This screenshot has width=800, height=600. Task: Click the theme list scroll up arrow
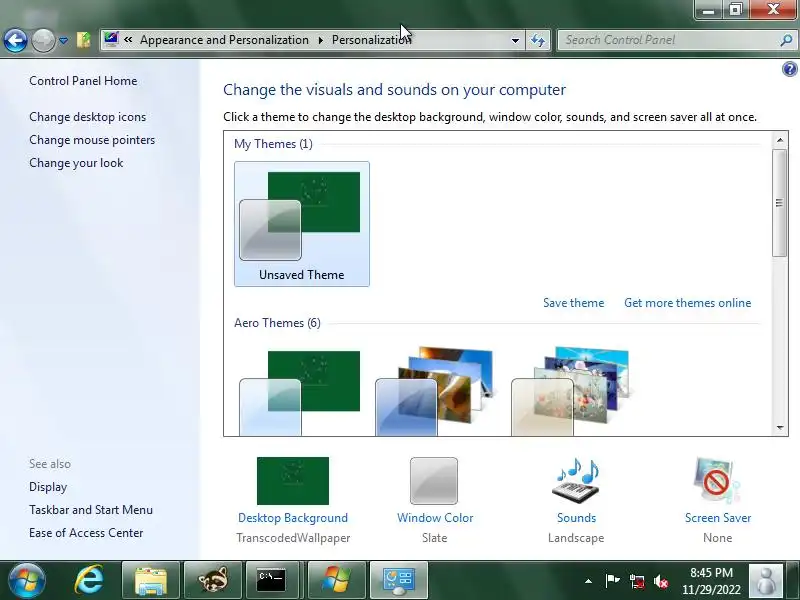point(780,139)
